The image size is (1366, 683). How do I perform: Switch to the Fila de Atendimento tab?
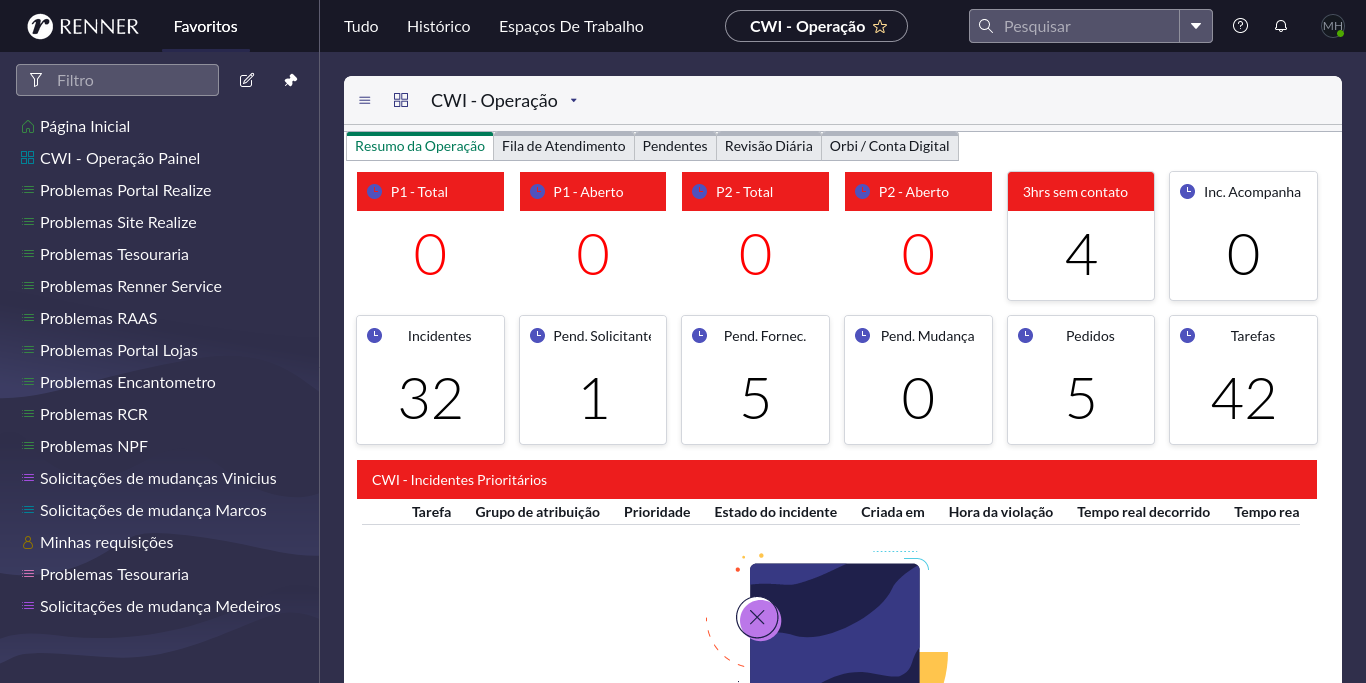coord(564,146)
